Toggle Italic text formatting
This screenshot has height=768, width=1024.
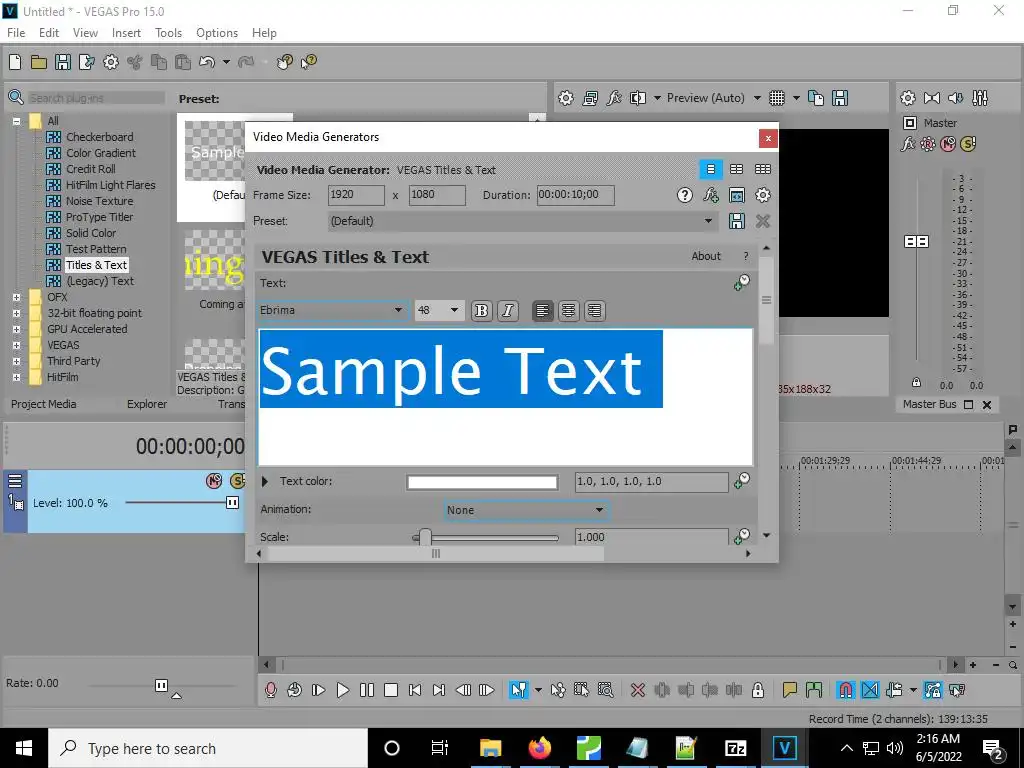pyautogui.click(x=507, y=311)
